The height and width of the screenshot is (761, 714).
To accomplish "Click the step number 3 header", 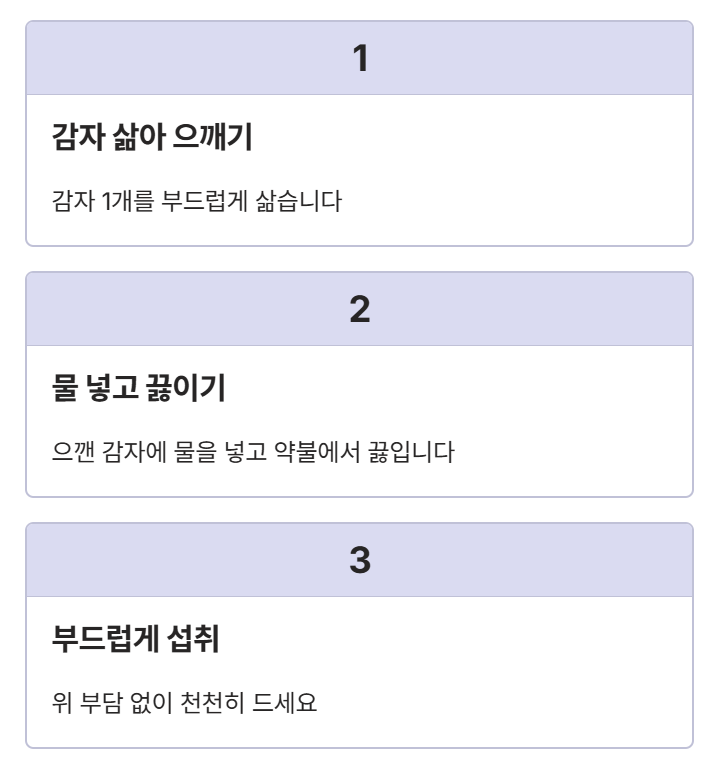I will (359, 560).
